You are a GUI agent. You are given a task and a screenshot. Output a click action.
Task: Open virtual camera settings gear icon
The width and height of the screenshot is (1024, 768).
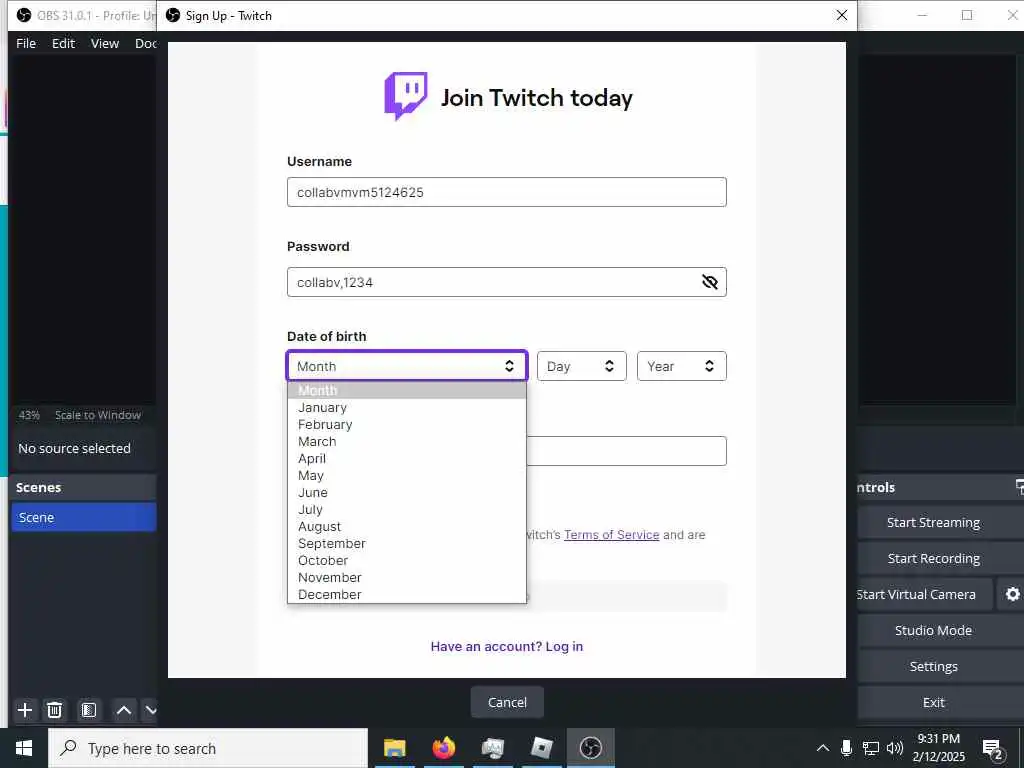pyautogui.click(x=1012, y=594)
